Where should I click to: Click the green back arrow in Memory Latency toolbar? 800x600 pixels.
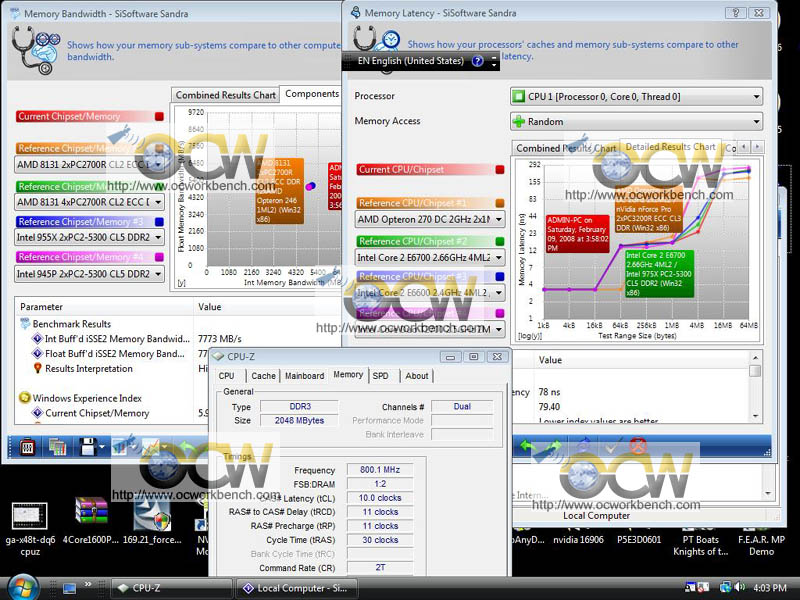point(528,447)
